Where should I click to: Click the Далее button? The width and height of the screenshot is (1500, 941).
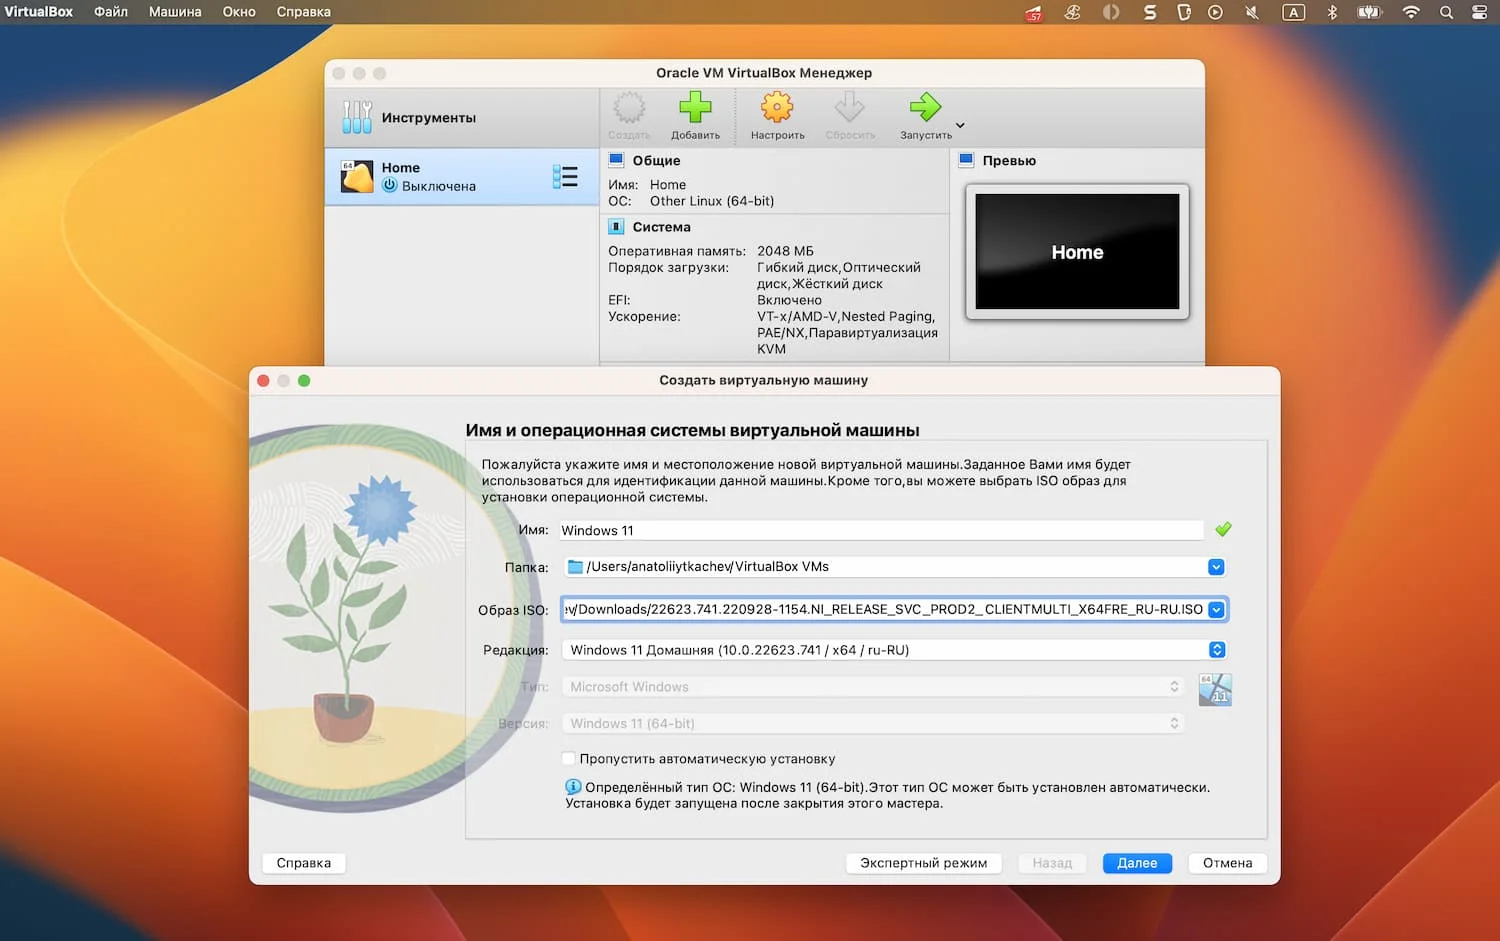[1137, 863]
